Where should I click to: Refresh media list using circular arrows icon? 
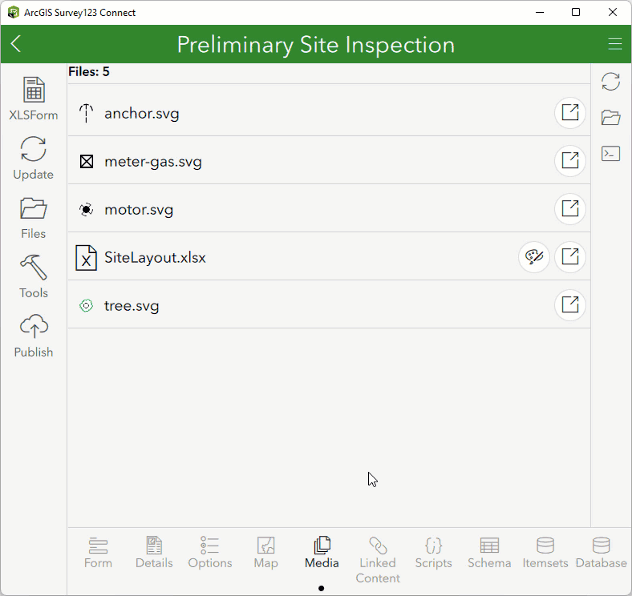pos(611,82)
